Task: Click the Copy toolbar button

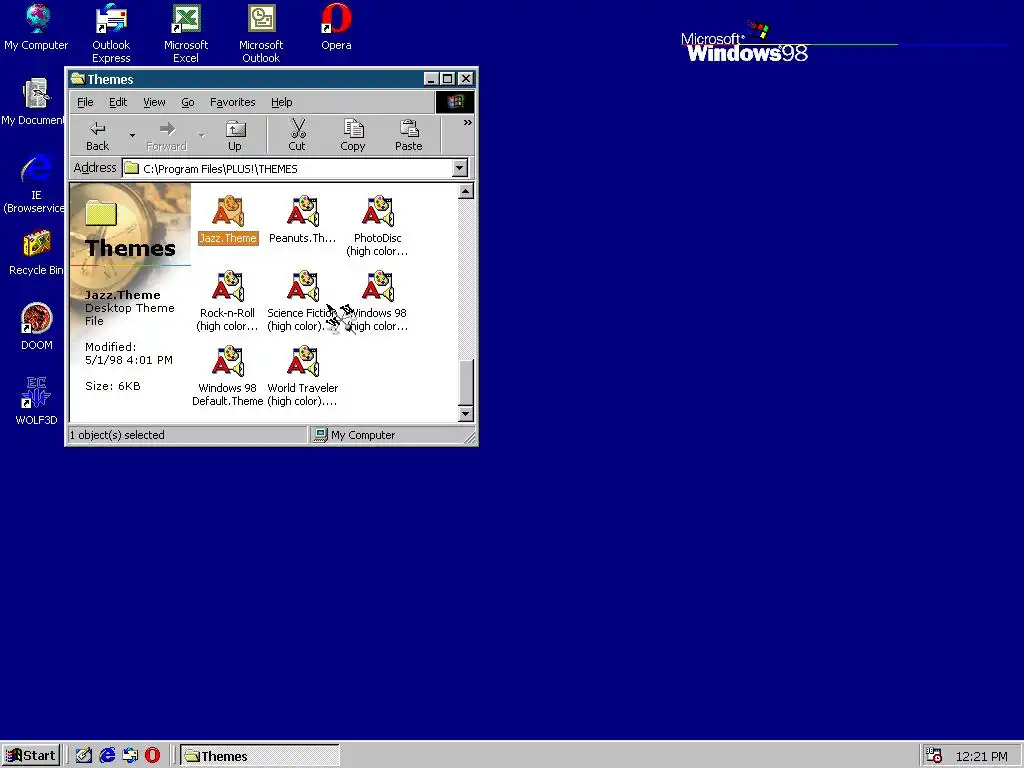Action: 353,135
